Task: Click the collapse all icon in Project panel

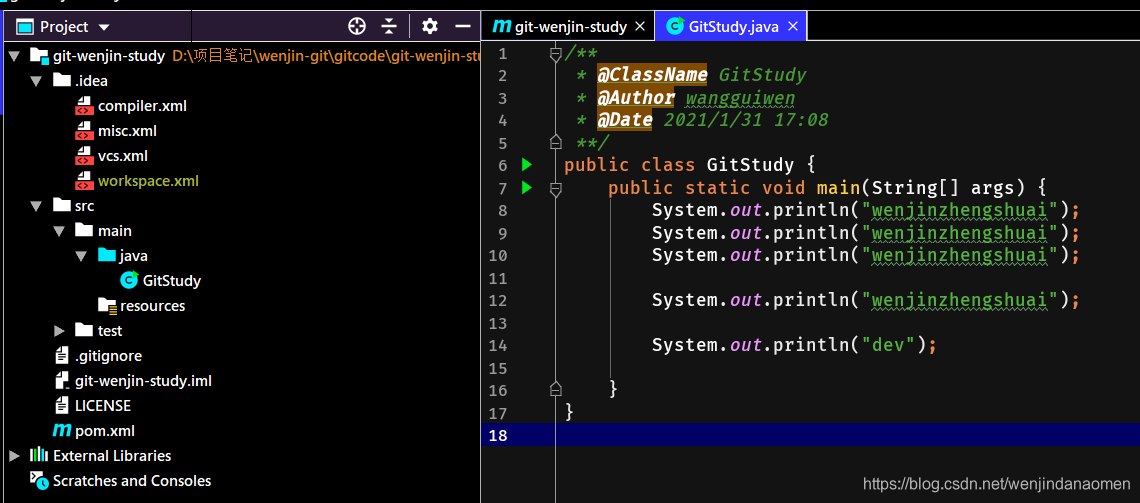Action: pyautogui.click(x=390, y=27)
